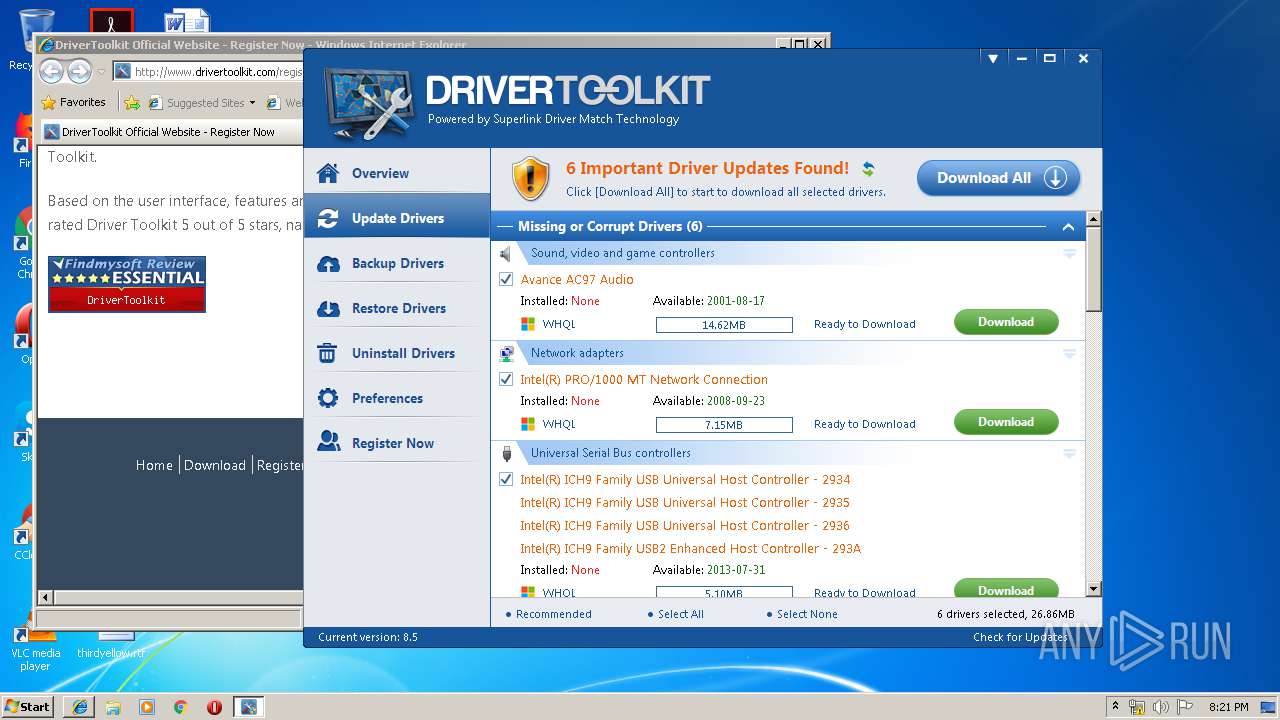Click the Uninstall Drivers trash icon

click(327, 353)
